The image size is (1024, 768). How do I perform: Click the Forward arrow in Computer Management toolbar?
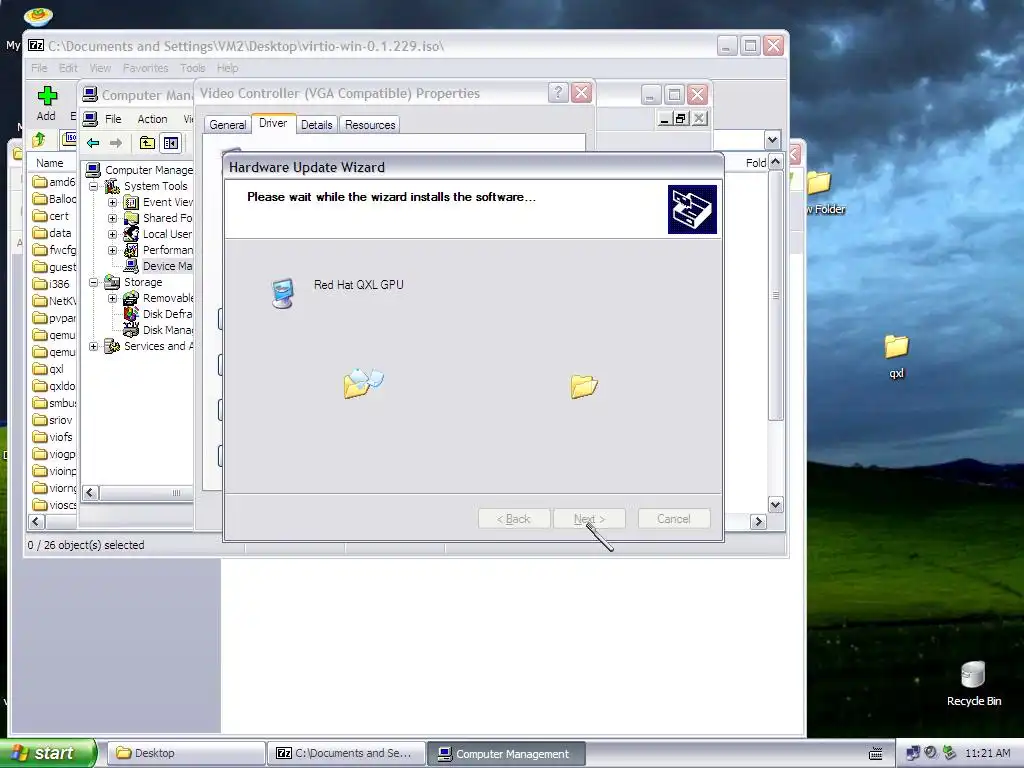[116, 143]
